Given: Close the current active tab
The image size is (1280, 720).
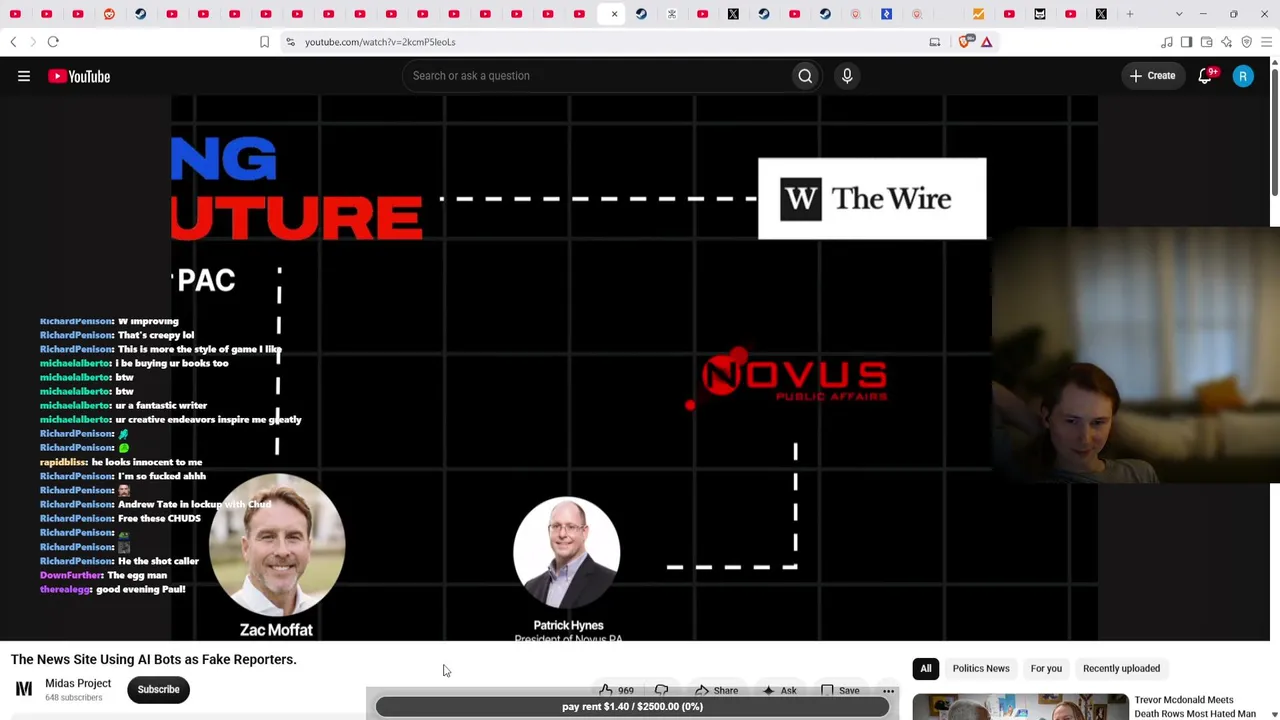Looking at the screenshot, I should point(614,14).
